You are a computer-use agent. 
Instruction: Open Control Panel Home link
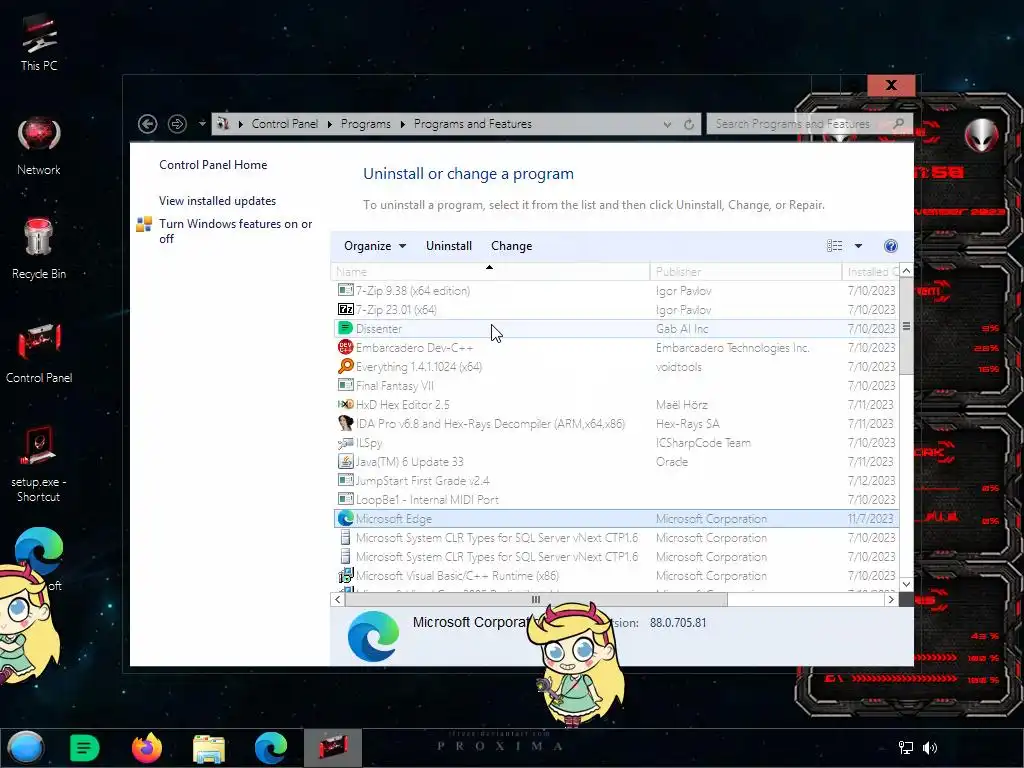coord(213,165)
